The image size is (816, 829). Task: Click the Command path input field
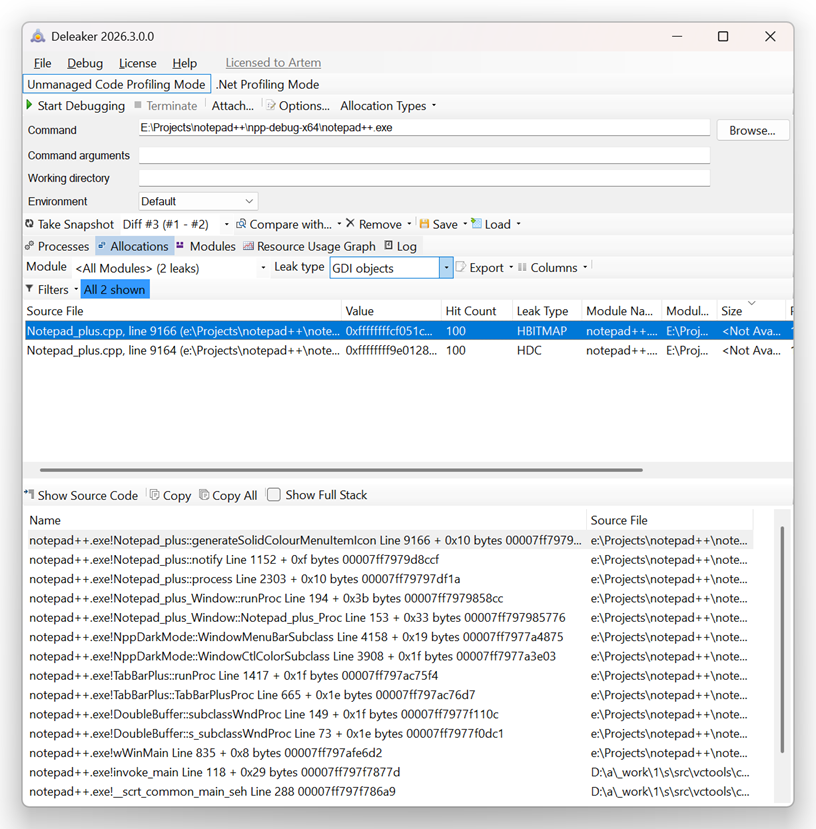[424, 127]
